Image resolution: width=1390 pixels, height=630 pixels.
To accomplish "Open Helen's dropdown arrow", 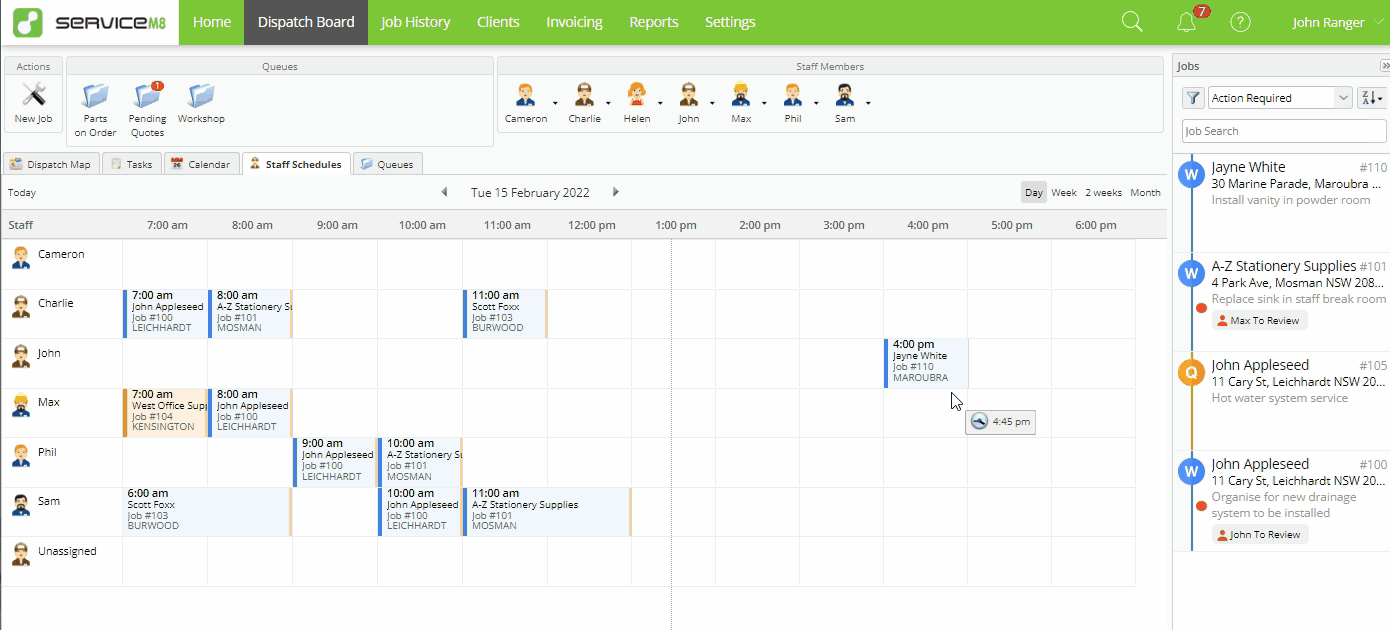I will pos(660,103).
